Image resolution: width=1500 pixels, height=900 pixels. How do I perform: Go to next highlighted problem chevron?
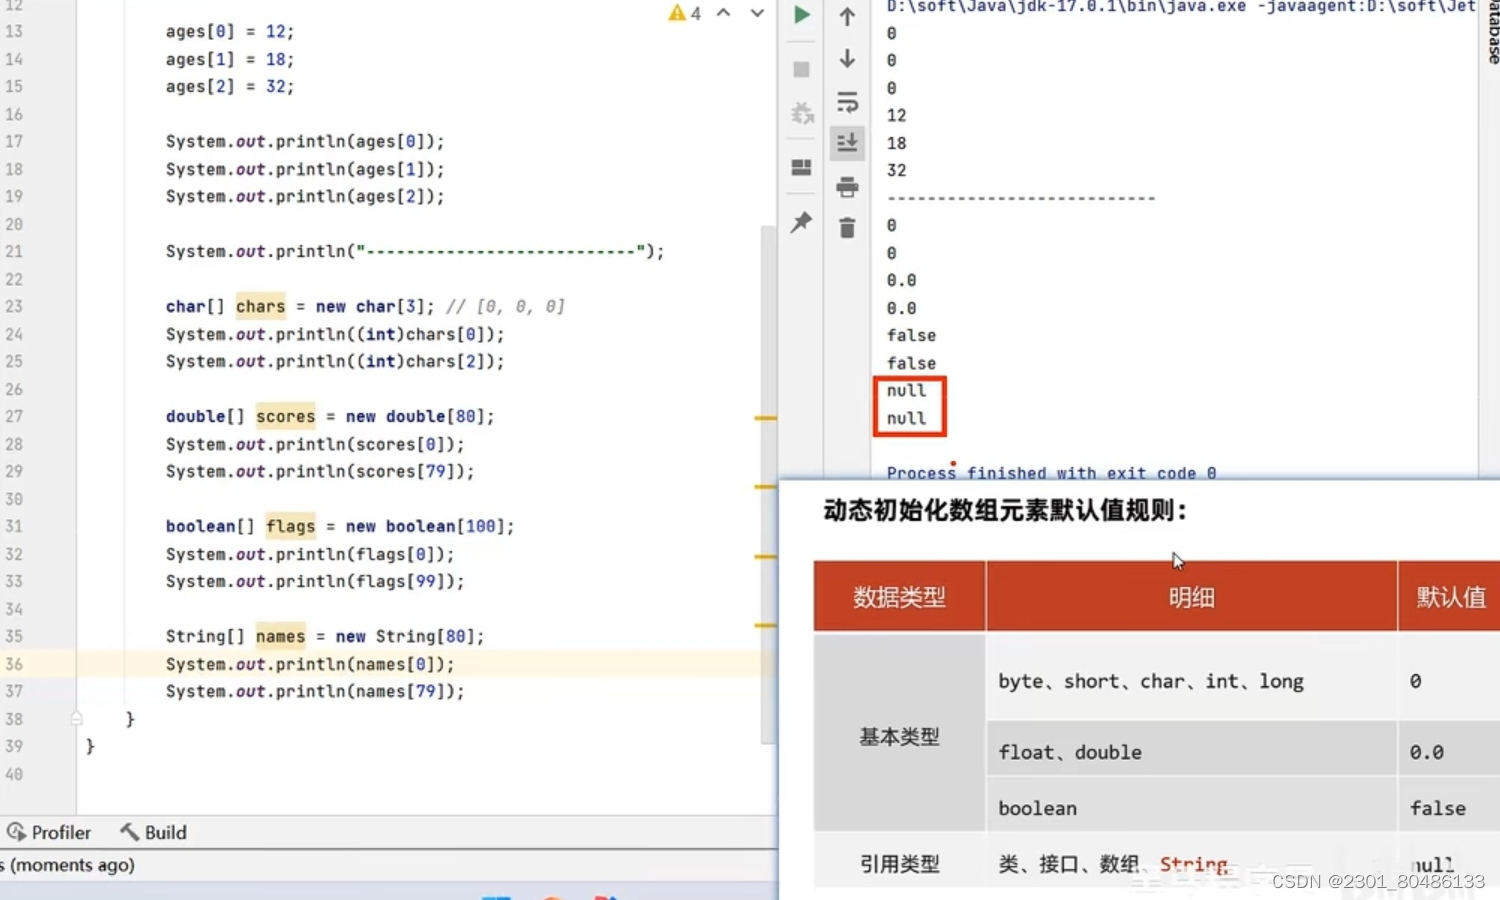click(x=757, y=13)
